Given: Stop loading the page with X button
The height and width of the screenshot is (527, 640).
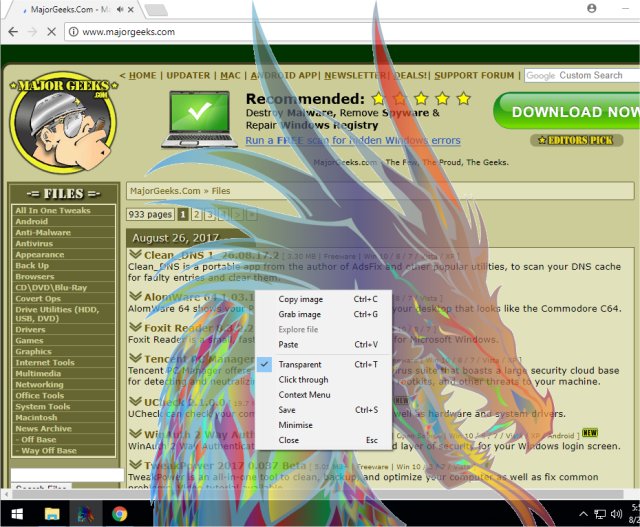Looking at the screenshot, I should tap(51, 32).
